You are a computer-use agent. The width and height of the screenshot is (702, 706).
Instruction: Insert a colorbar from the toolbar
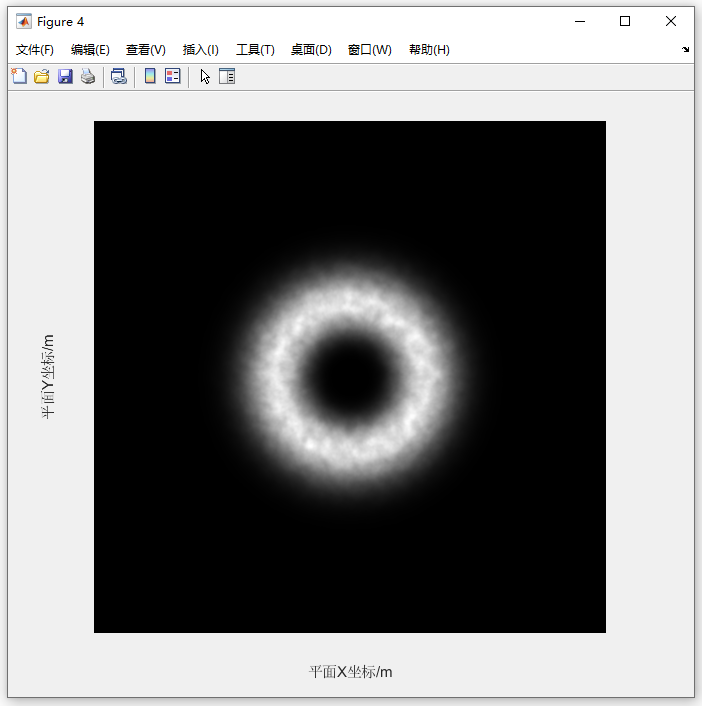(150, 76)
